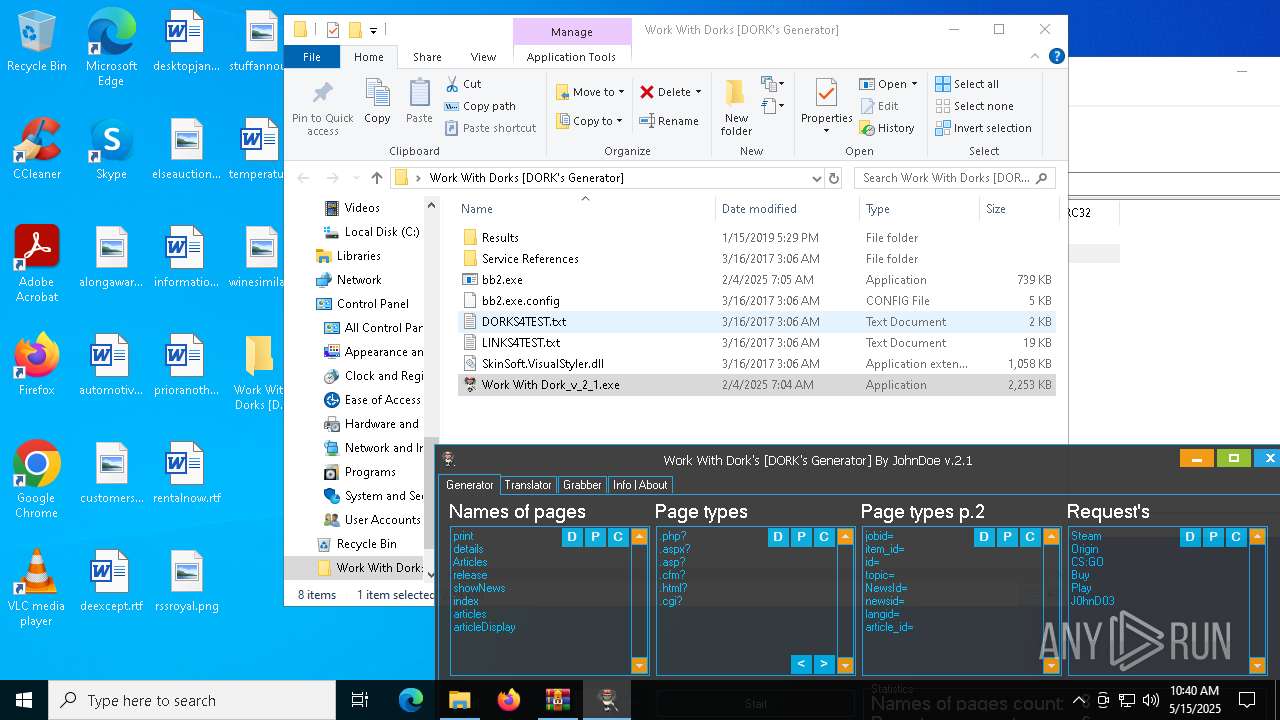Open Microsoft Edge from the taskbar
This screenshot has height=720, width=1280.
click(411, 700)
